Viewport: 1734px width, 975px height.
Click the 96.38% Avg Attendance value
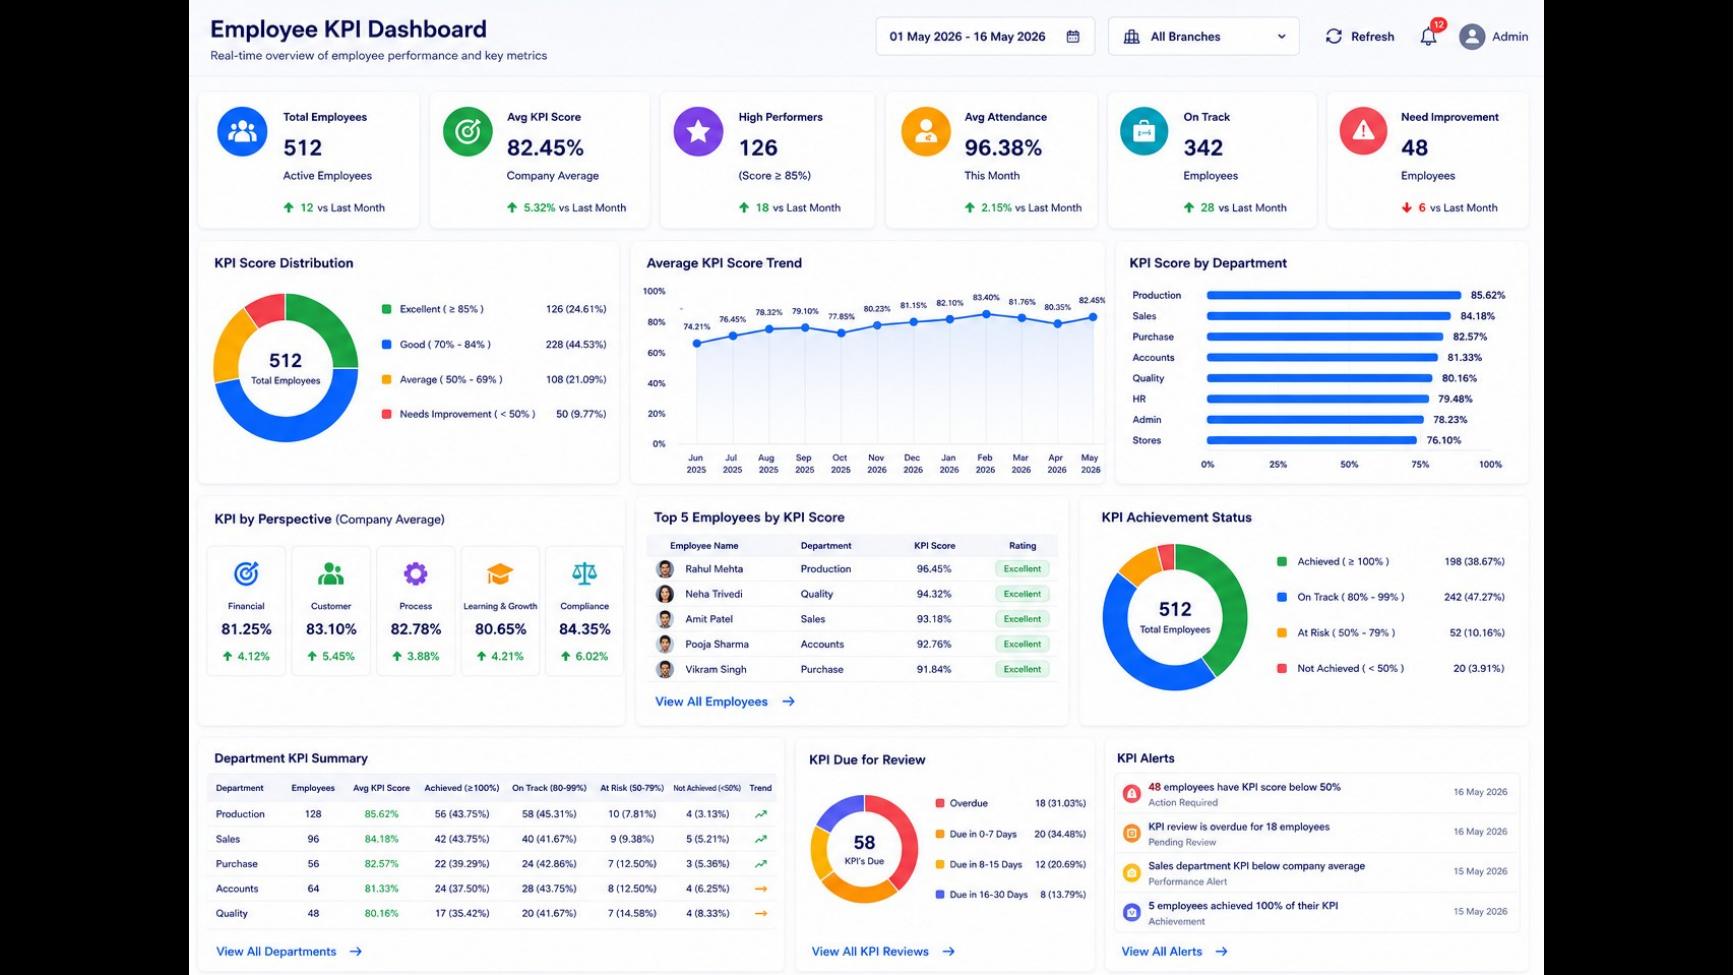pyautogui.click(x=1003, y=148)
